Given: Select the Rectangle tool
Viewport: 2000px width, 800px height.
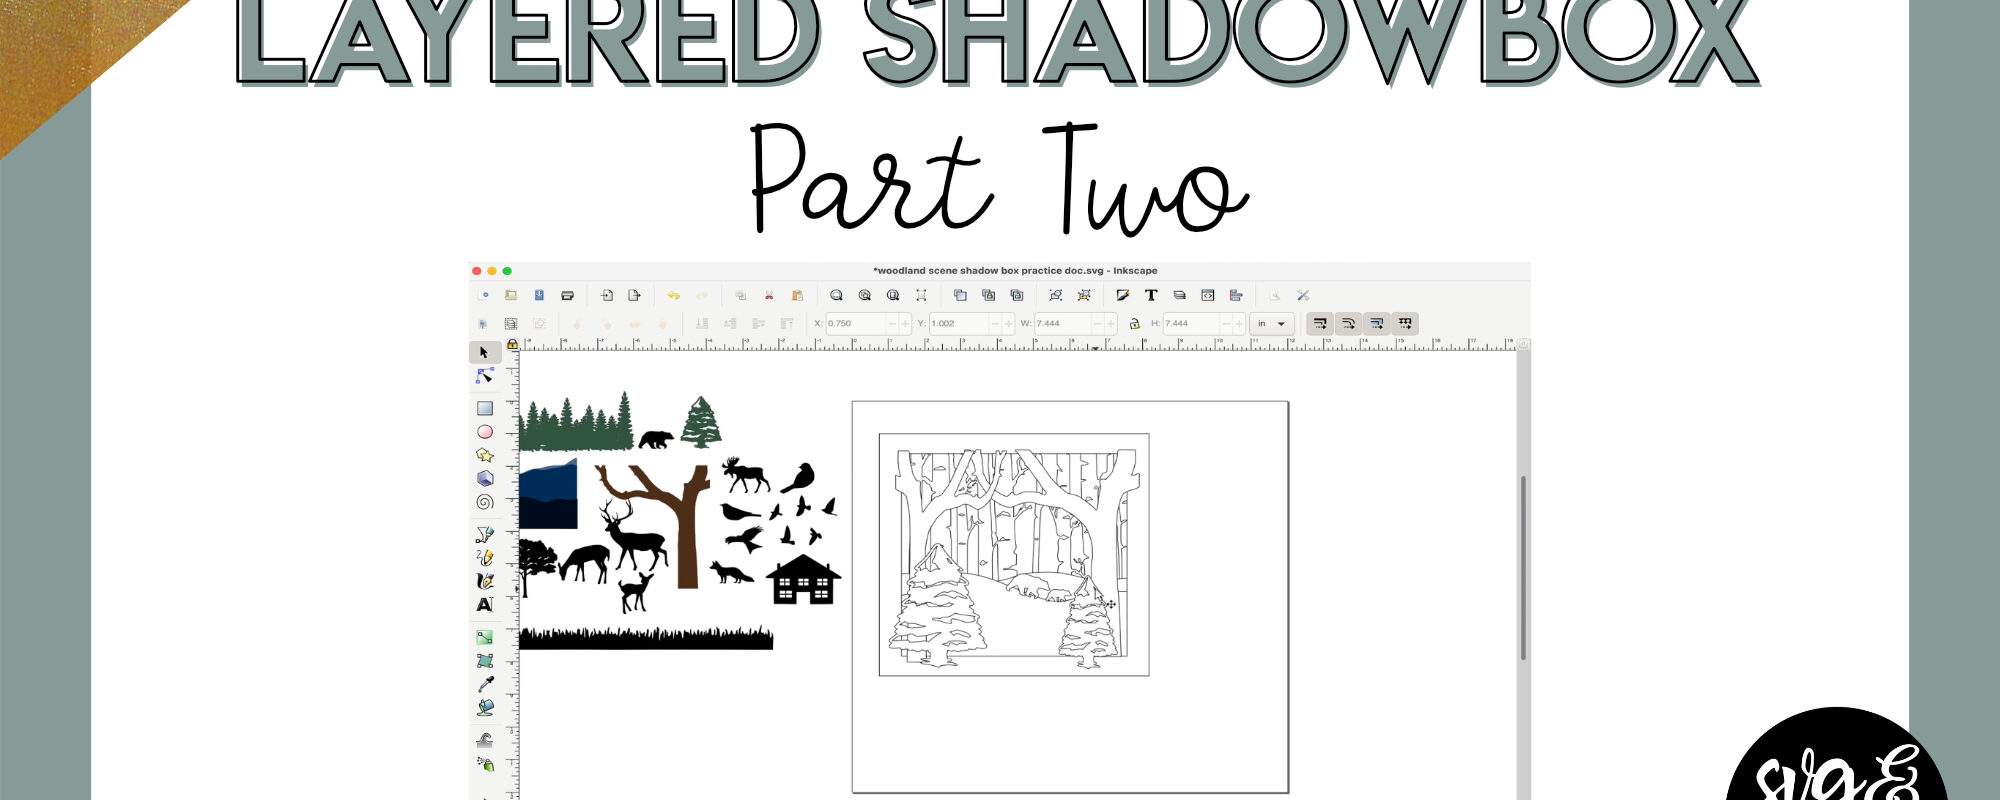Looking at the screenshot, I should pyautogui.click(x=485, y=408).
